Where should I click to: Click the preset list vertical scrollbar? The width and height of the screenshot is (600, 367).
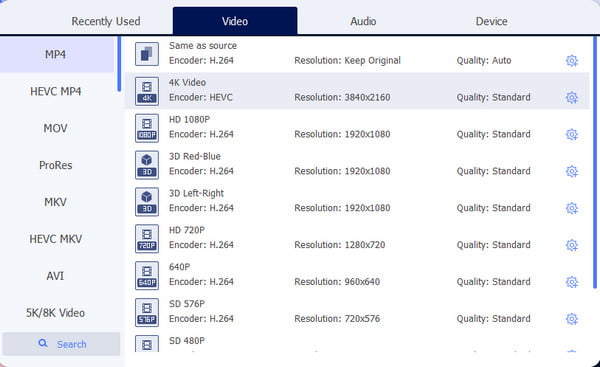coord(595,162)
